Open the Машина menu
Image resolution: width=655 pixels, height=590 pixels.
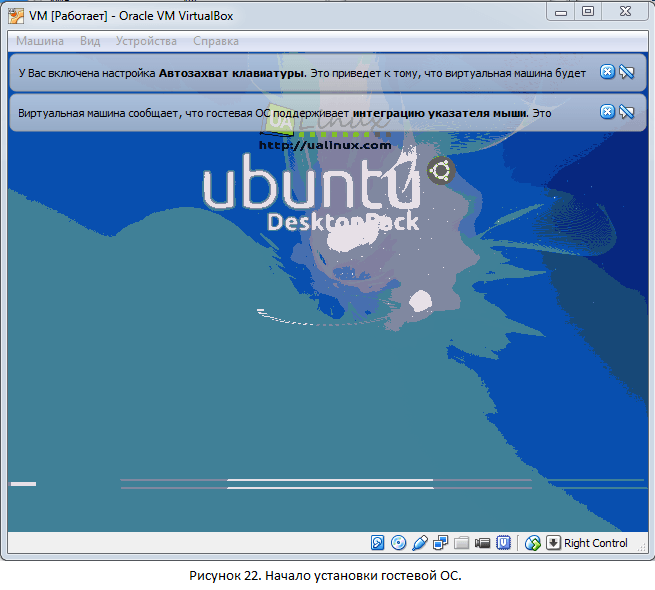click(40, 41)
